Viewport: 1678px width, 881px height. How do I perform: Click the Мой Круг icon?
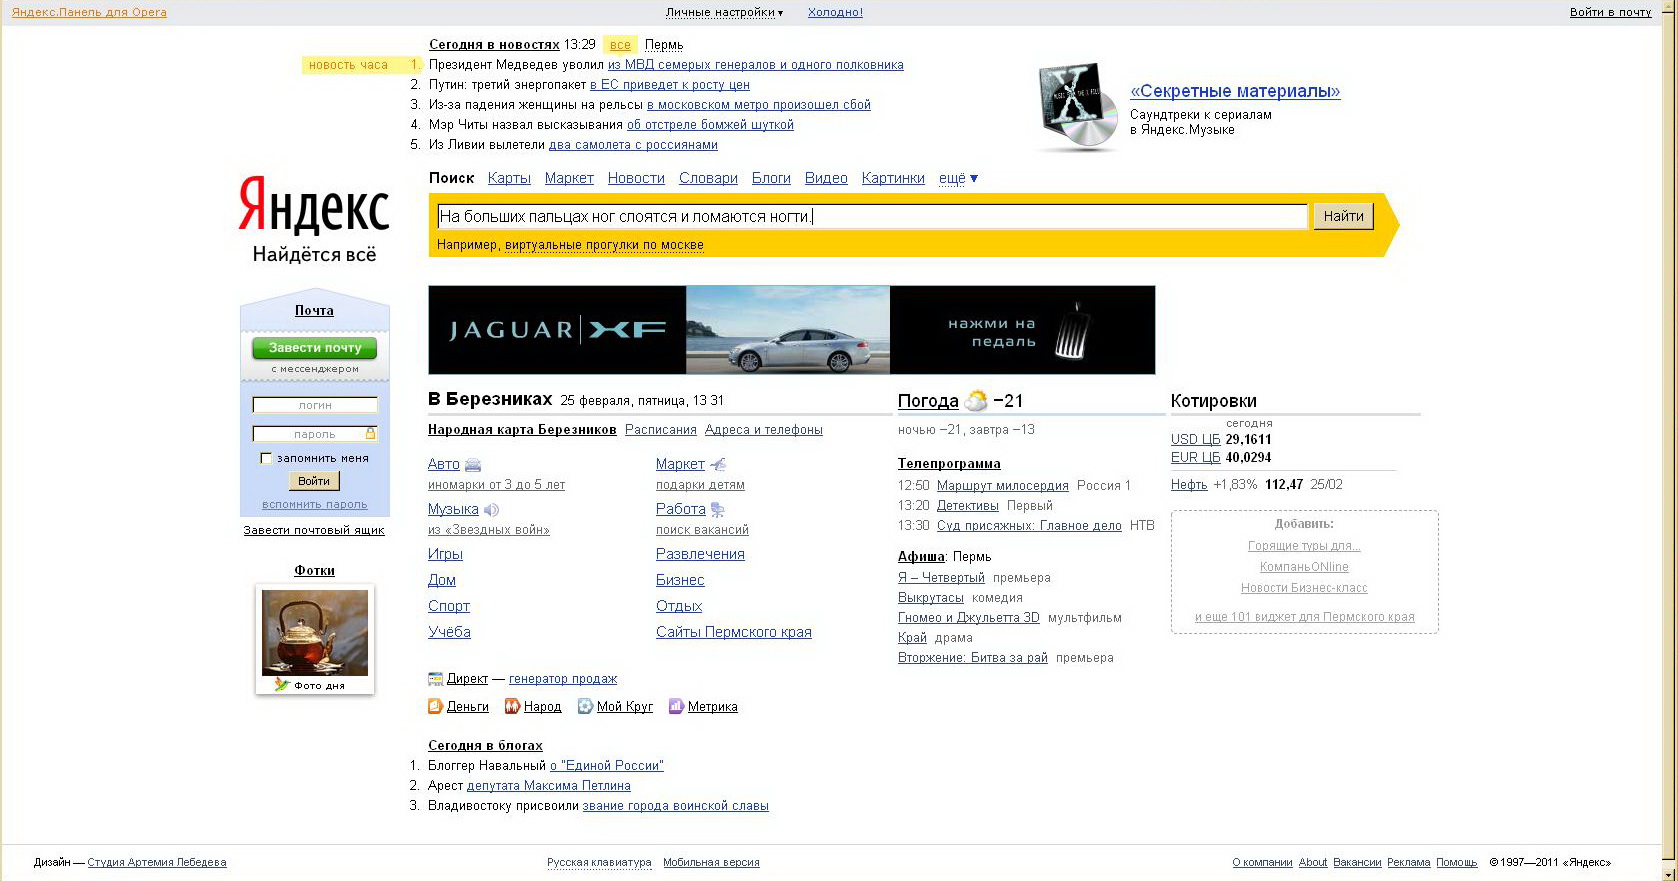coord(585,706)
